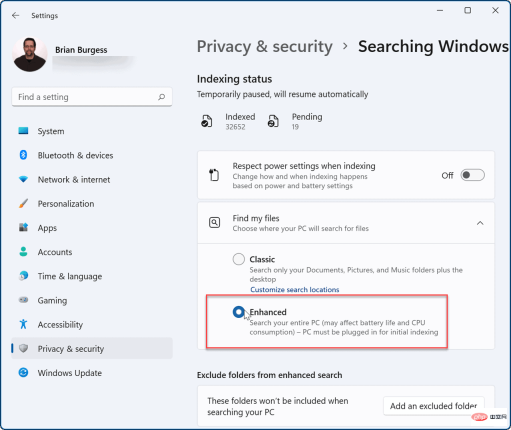Select the Classic search radio button

239,259
